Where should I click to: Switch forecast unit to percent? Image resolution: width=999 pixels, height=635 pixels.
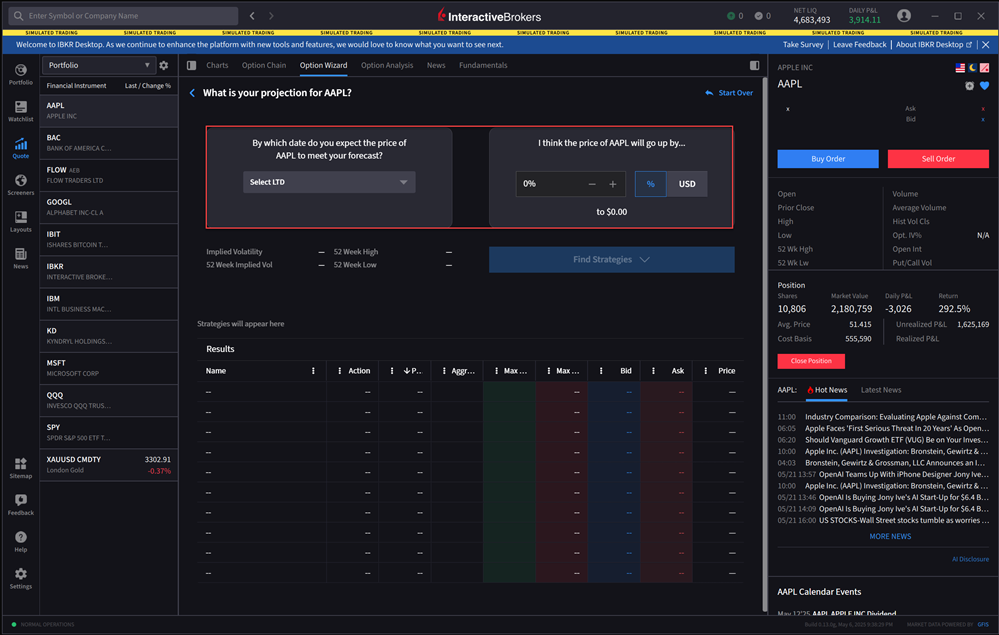point(650,184)
